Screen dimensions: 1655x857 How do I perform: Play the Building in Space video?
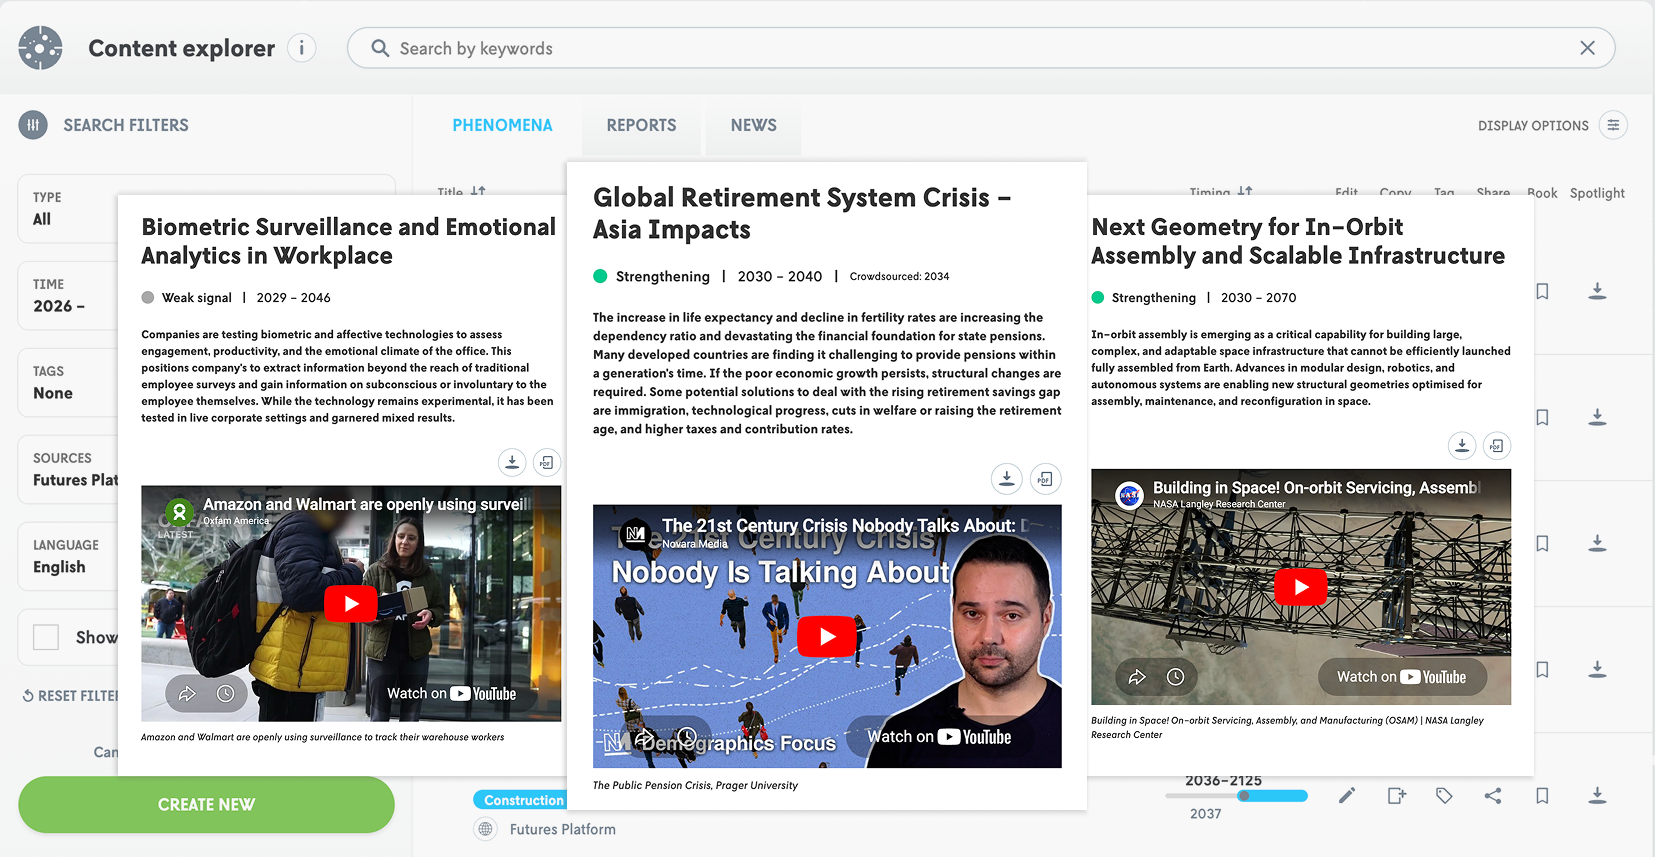click(1301, 587)
